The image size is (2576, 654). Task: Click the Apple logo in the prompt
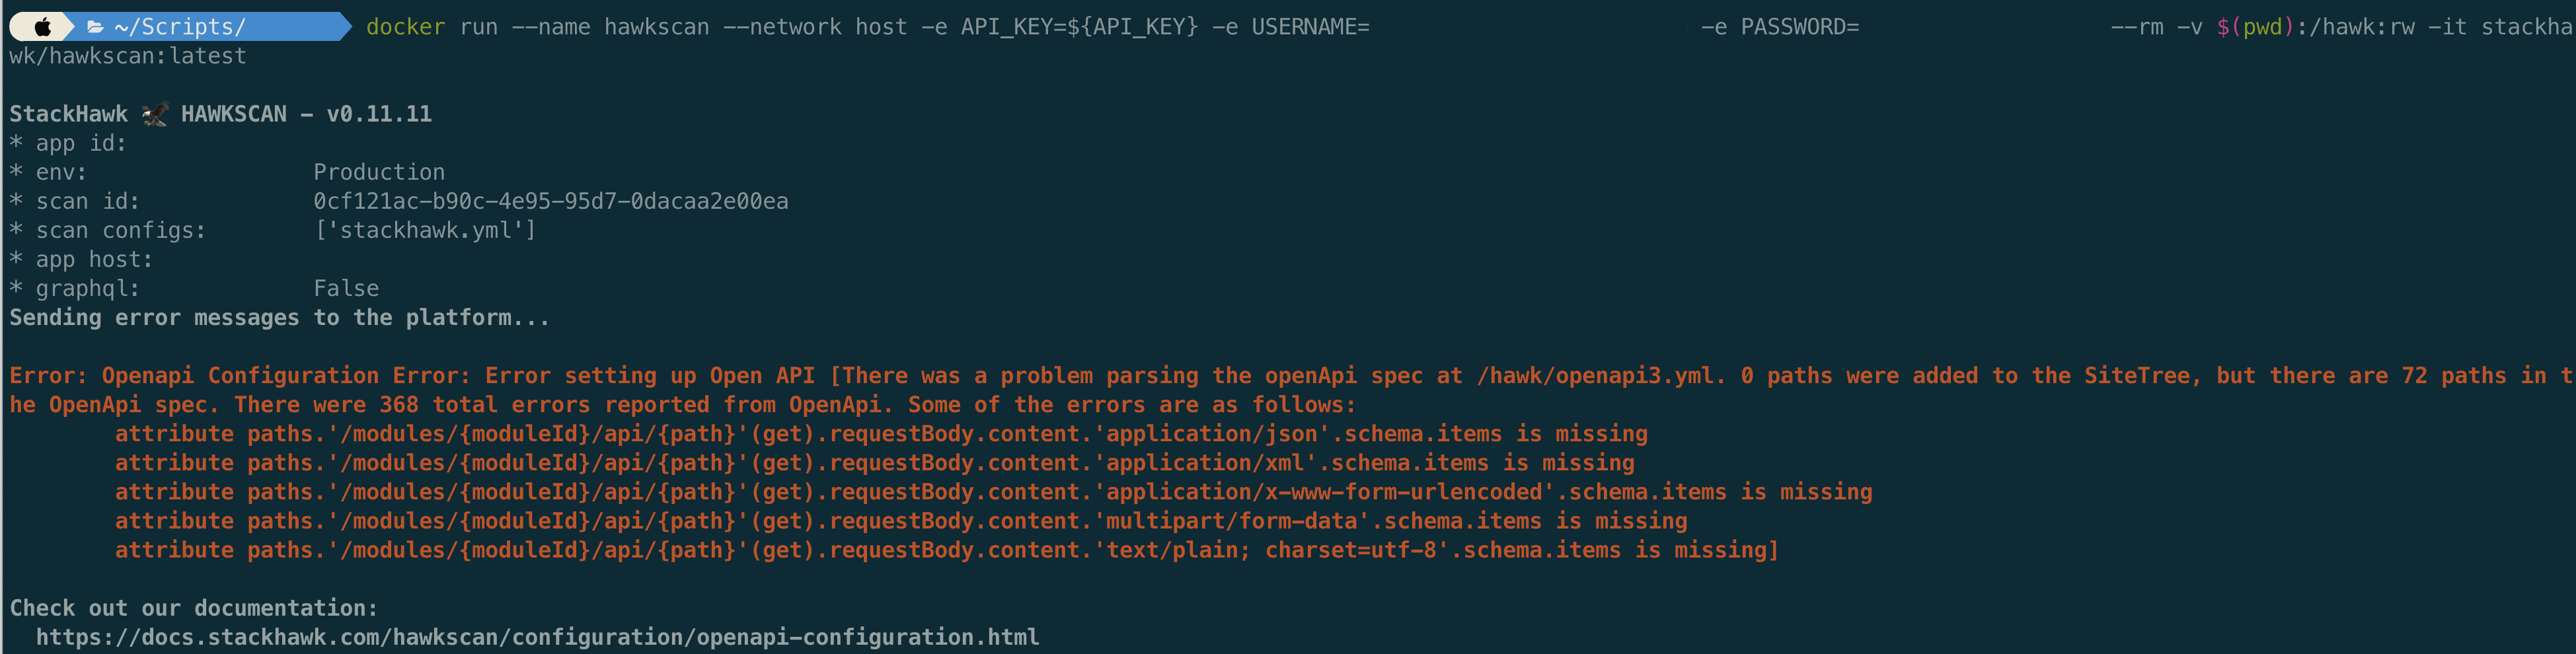point(42,27)
